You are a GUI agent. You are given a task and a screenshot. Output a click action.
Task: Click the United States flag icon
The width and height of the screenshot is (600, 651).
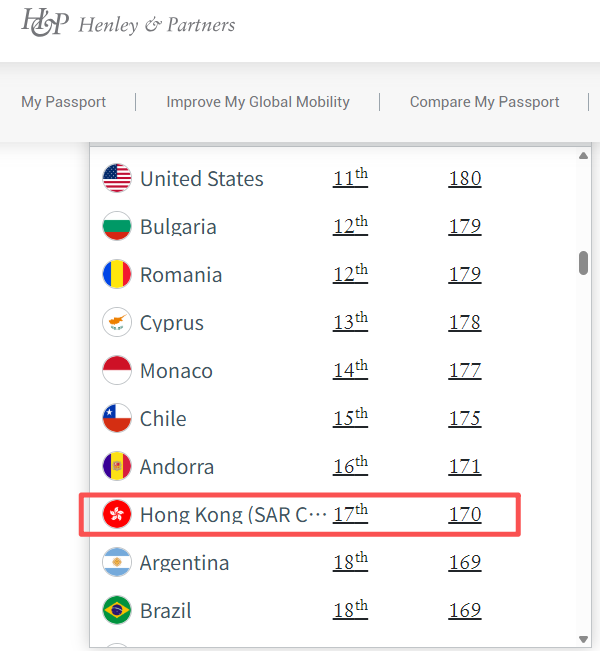coord(117,179)
